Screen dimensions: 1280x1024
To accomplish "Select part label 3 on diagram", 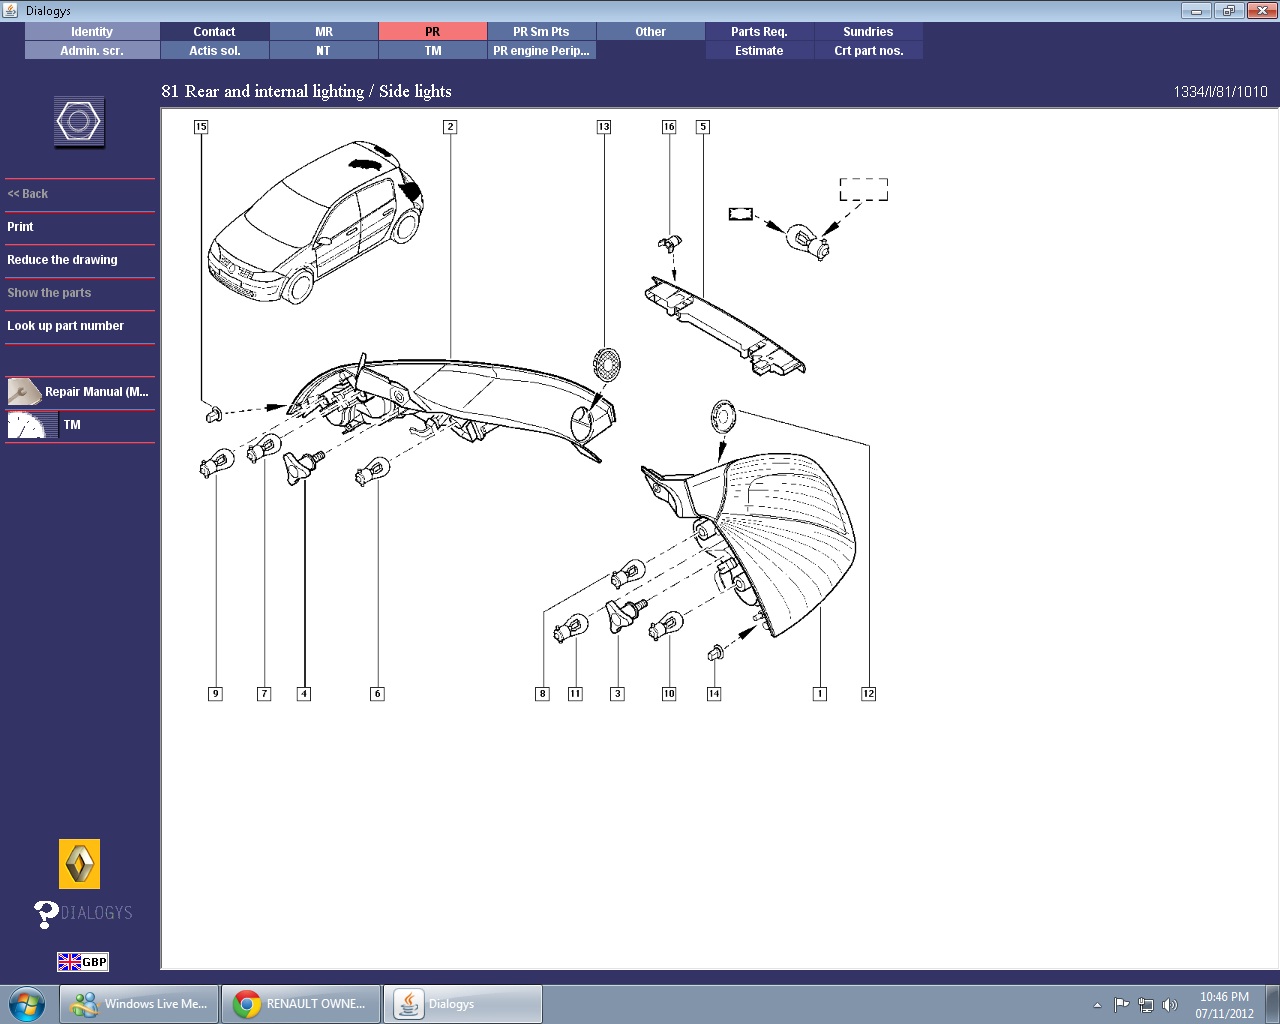I will (x=617, y=694).
